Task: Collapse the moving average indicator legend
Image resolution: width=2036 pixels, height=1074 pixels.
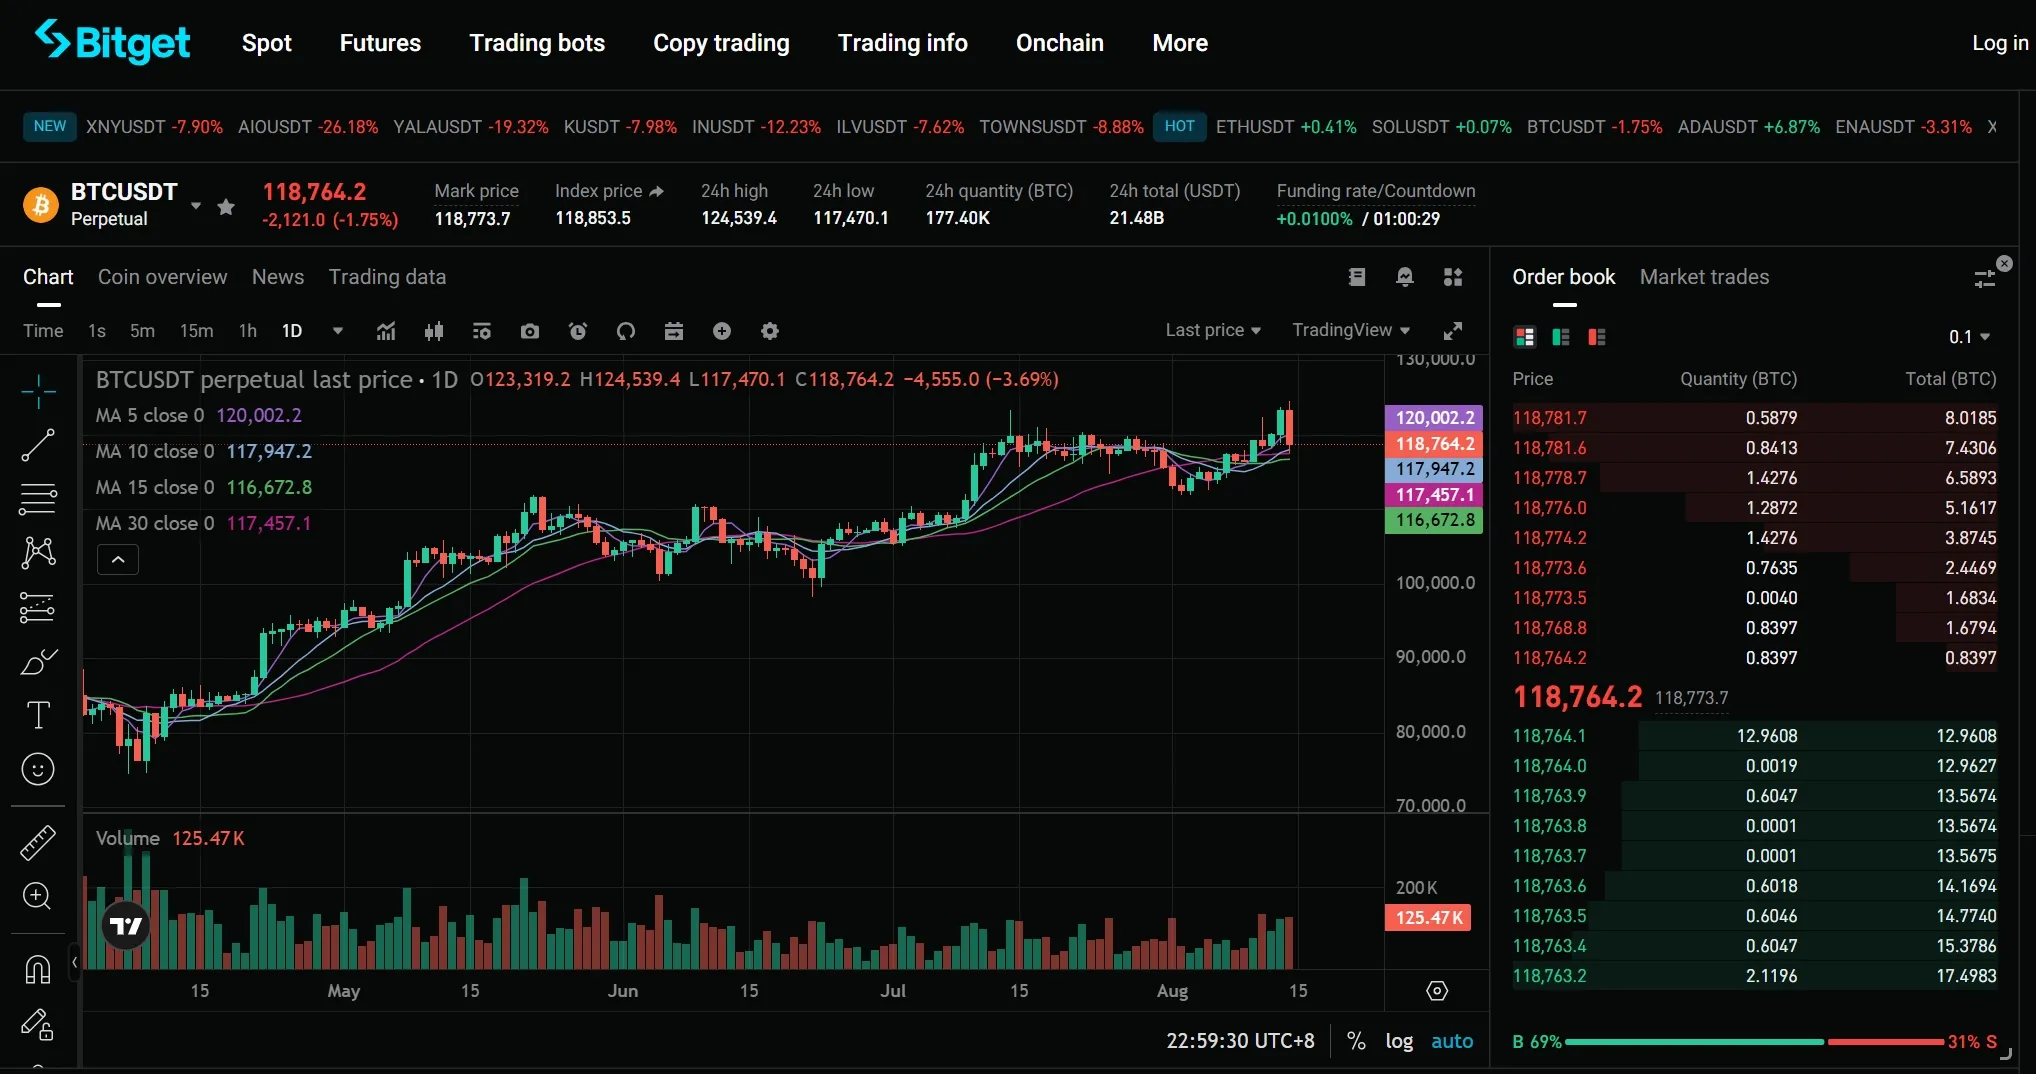Action: click(118, 560)
